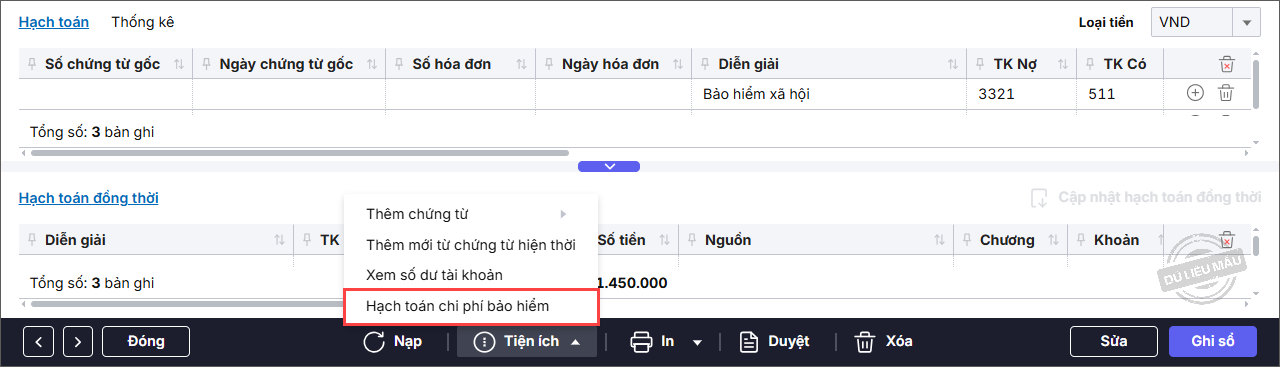Select Xem số dư tài khoản
This screenshot has height=367, width=1280.
coord(470,274)
